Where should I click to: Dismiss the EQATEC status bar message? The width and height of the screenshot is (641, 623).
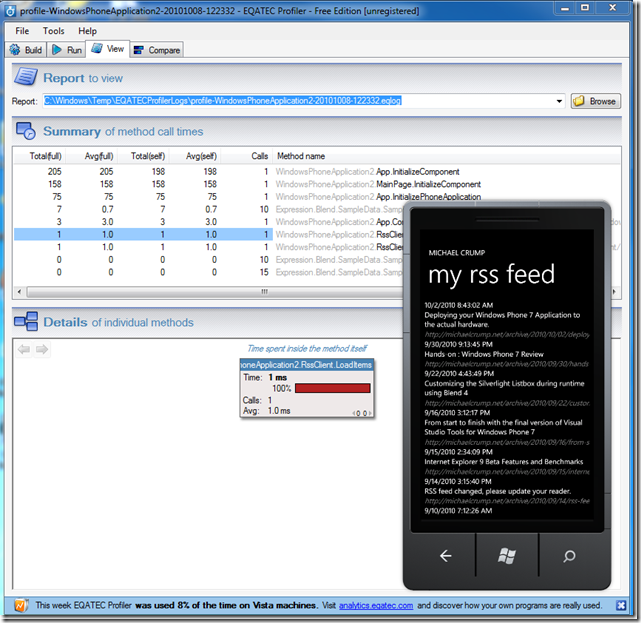pos(621,605)
